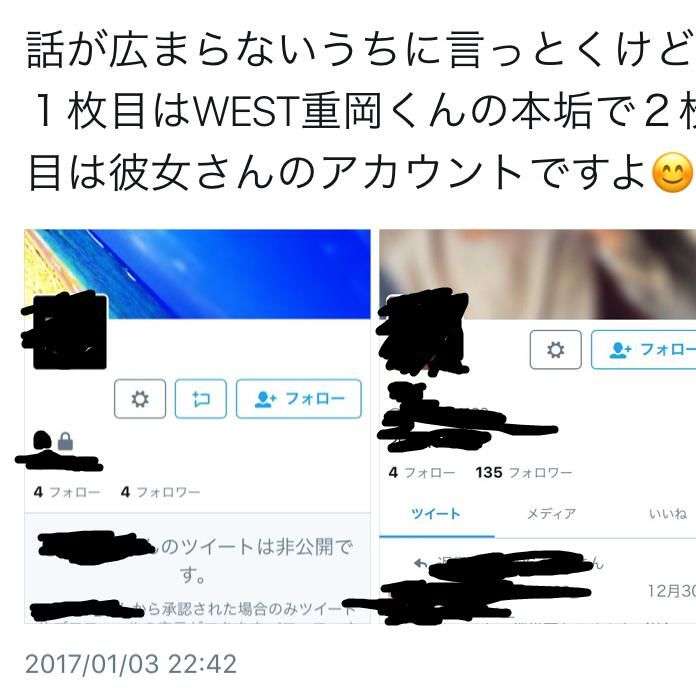This screenshot has width=696, height=696.
Task: Open the 4 フォロー count on the right profile
Action: point(422,472)
